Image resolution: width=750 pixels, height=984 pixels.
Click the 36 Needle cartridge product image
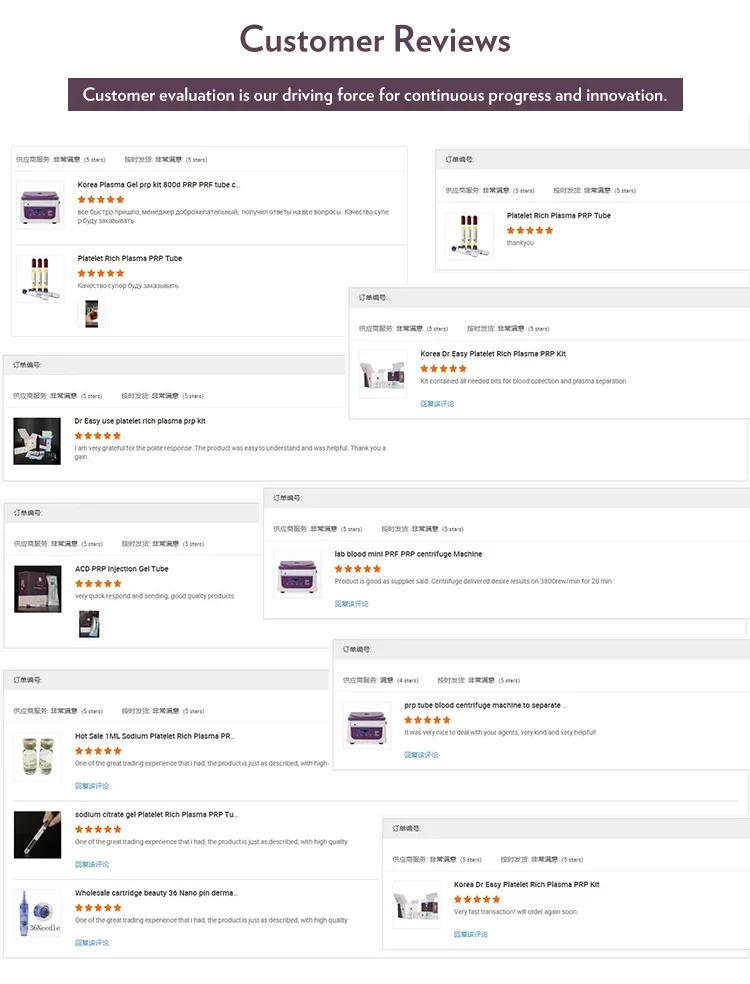38,913
